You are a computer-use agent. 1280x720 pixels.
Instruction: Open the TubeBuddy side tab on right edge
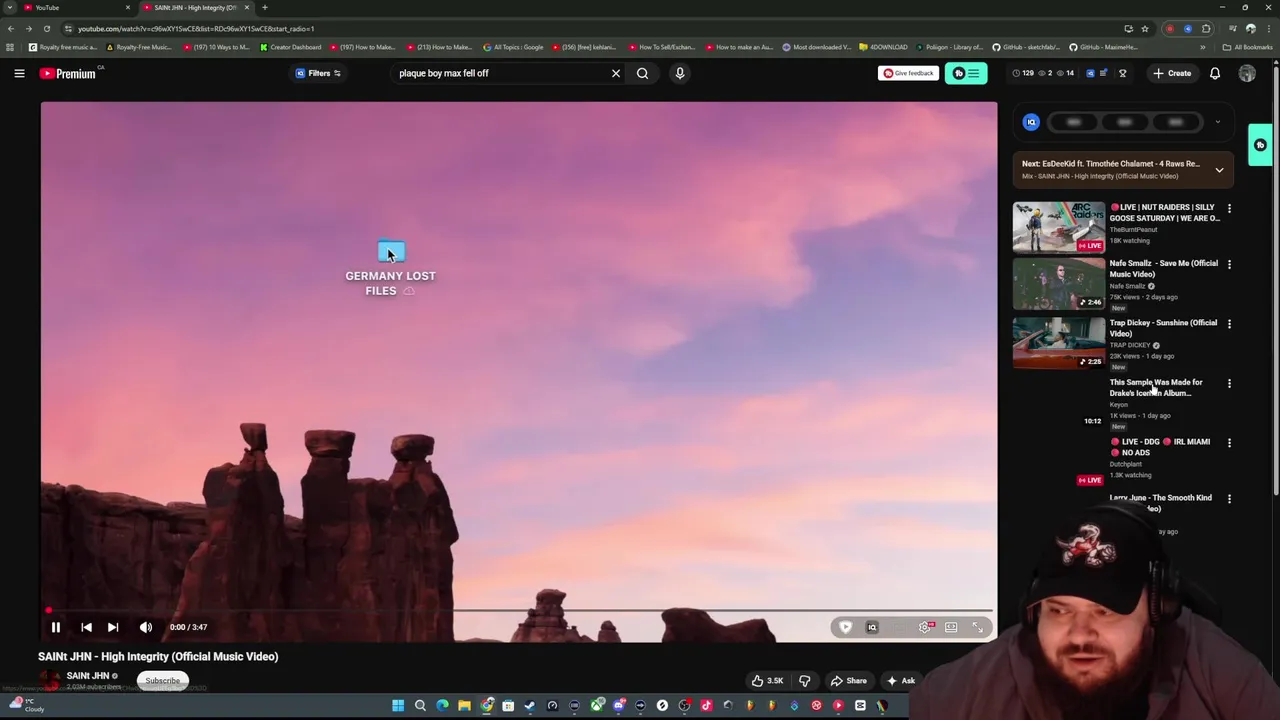[x=1260, y=145]
